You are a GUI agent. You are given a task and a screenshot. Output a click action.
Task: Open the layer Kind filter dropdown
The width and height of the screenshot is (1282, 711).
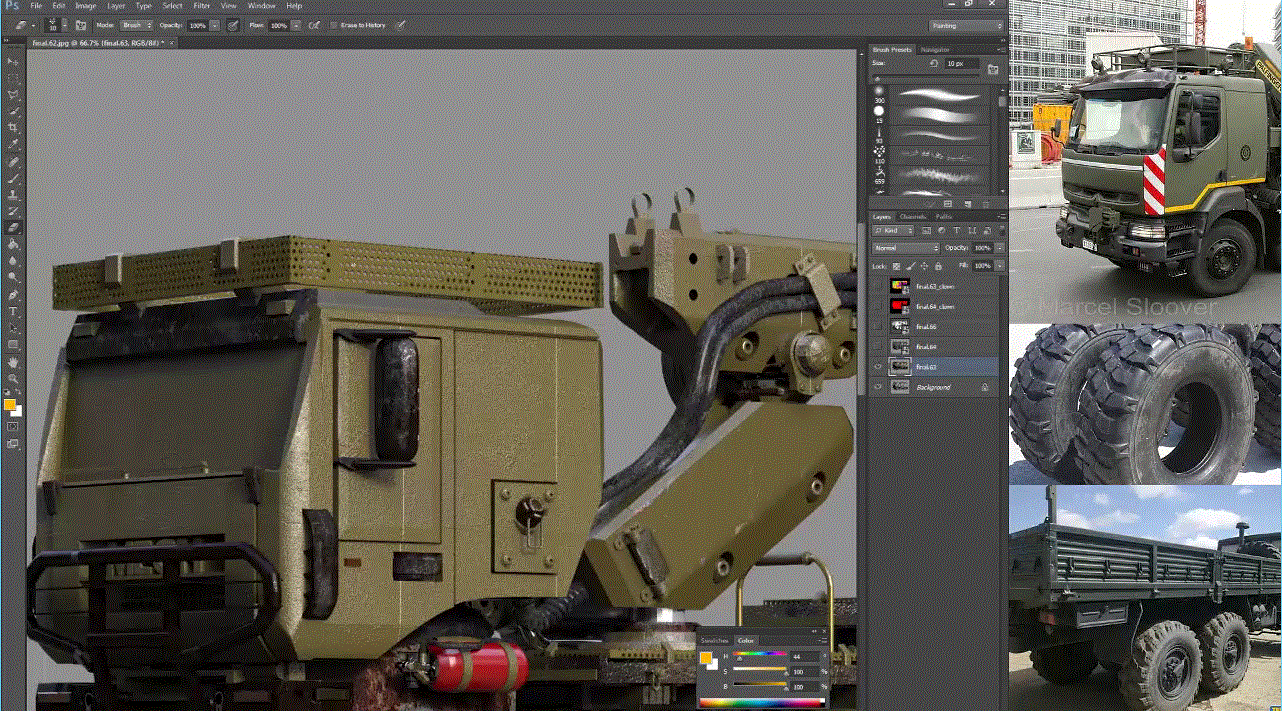893,230
